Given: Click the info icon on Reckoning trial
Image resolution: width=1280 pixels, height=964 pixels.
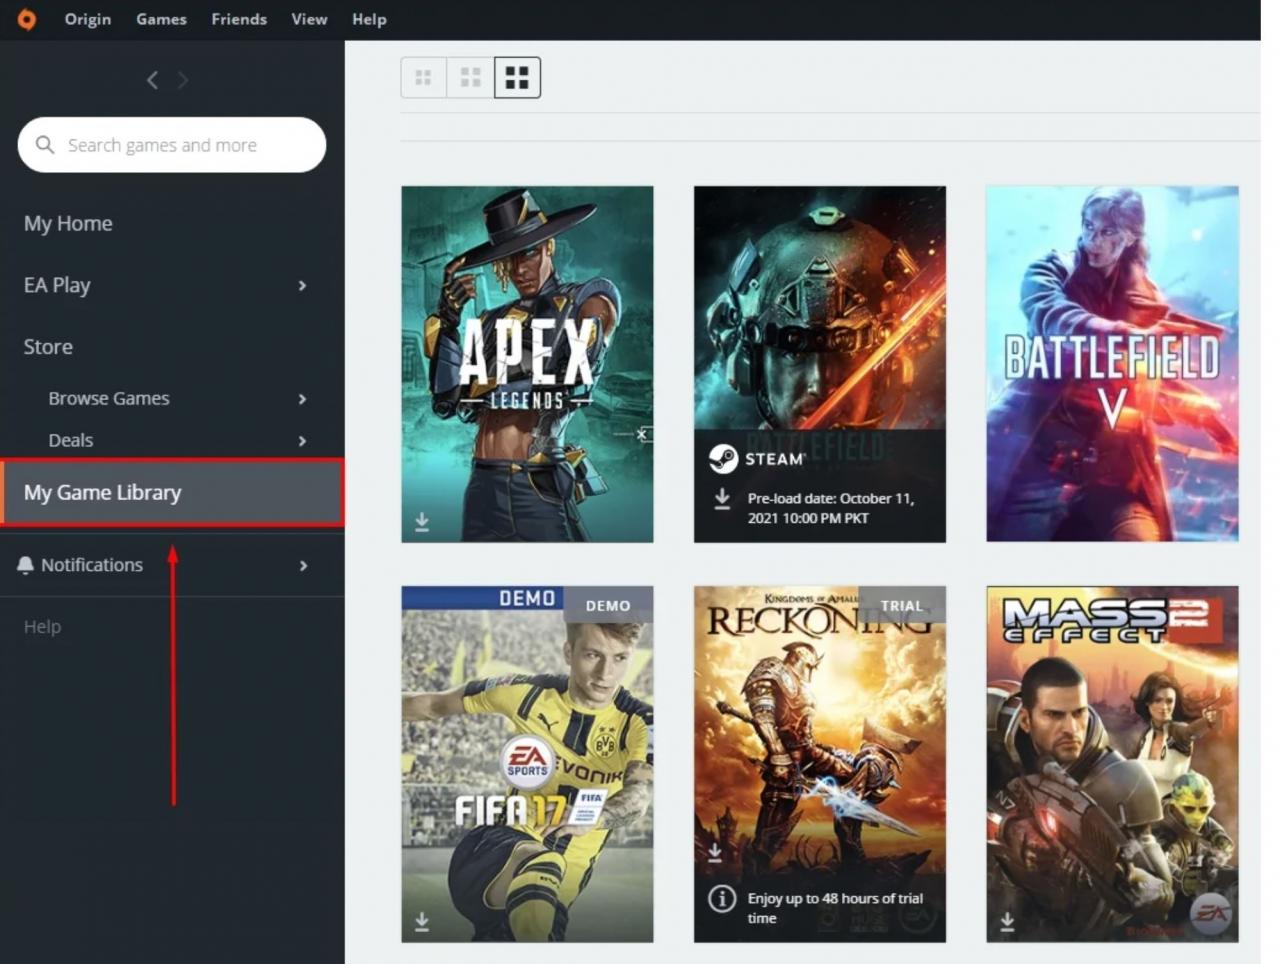Looking at the screenshot, I should [x=722, y=899].
